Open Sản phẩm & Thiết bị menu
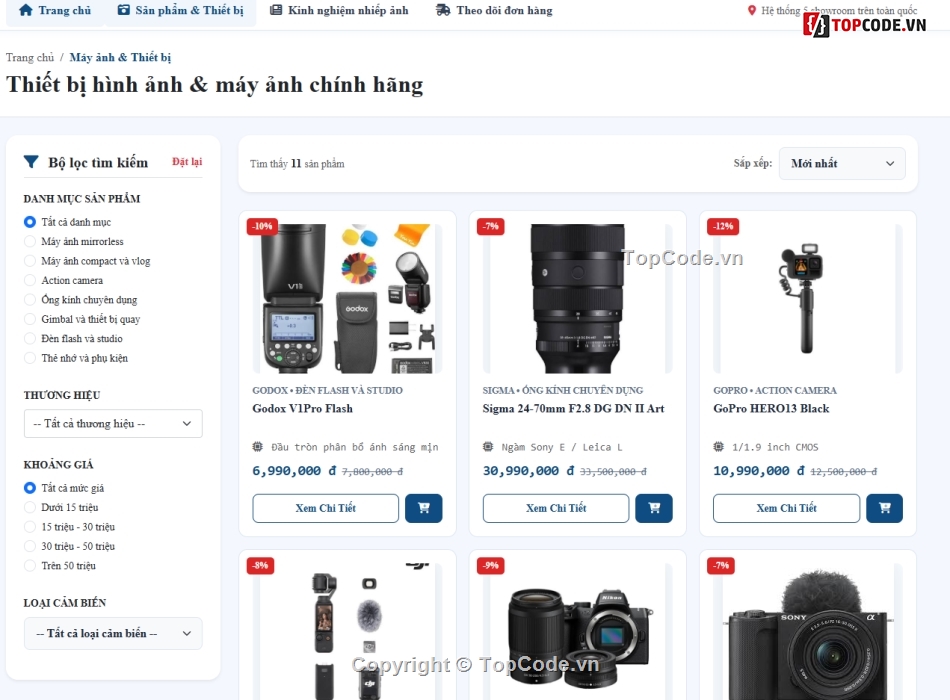950x700 pixels. [181, 10]
